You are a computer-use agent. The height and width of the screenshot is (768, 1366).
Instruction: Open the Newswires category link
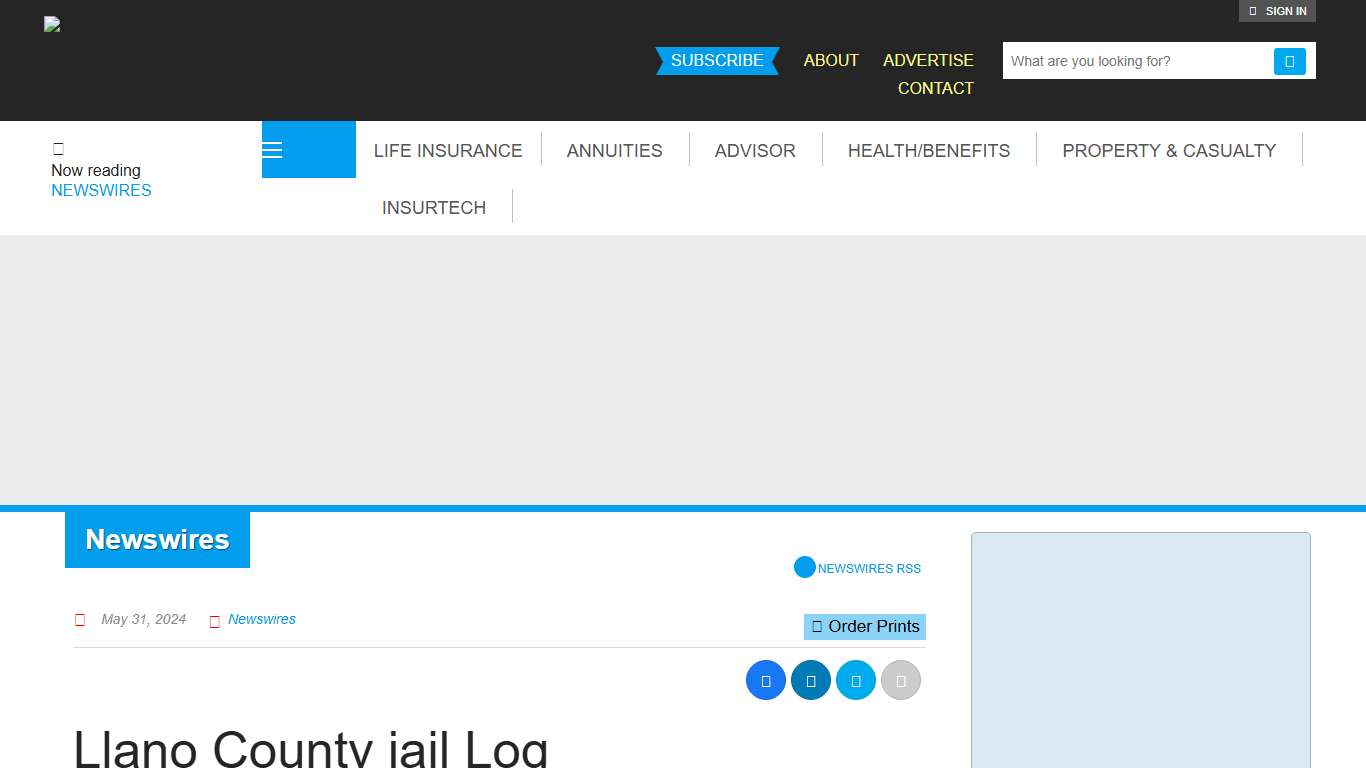tap(262, 619)
